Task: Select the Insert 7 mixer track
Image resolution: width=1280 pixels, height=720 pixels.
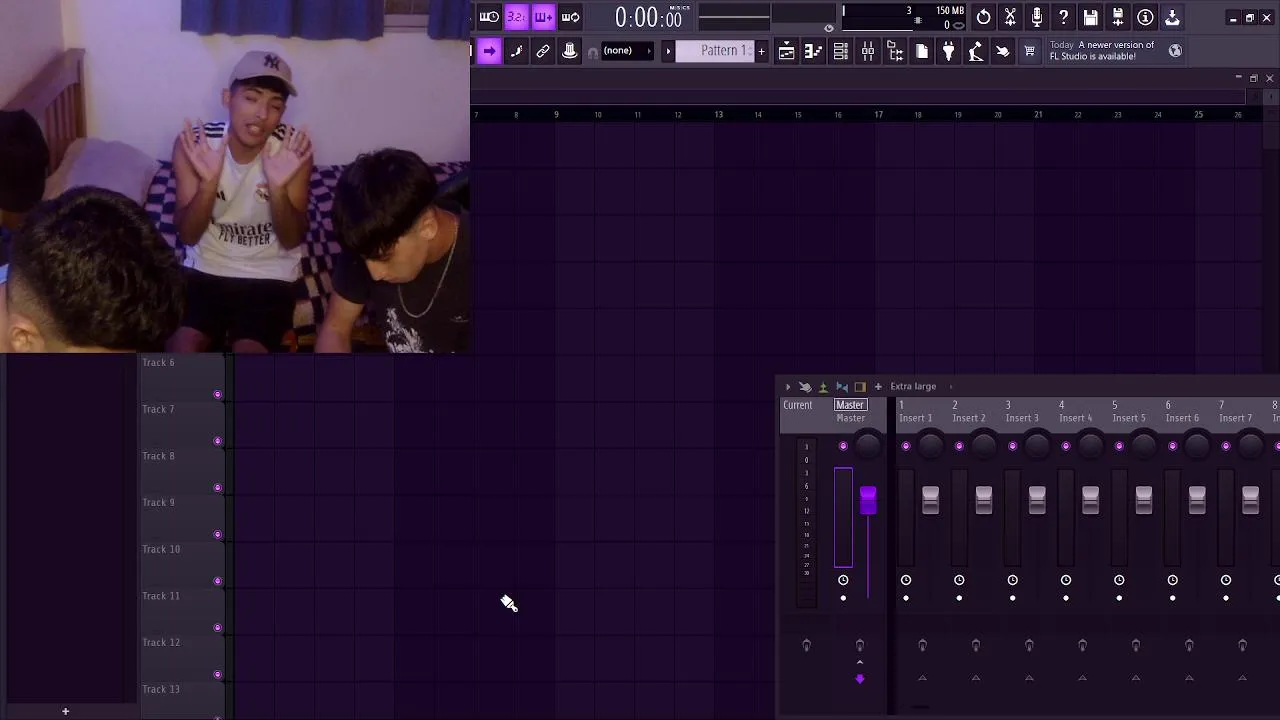Action: [x=1235, y=412]
